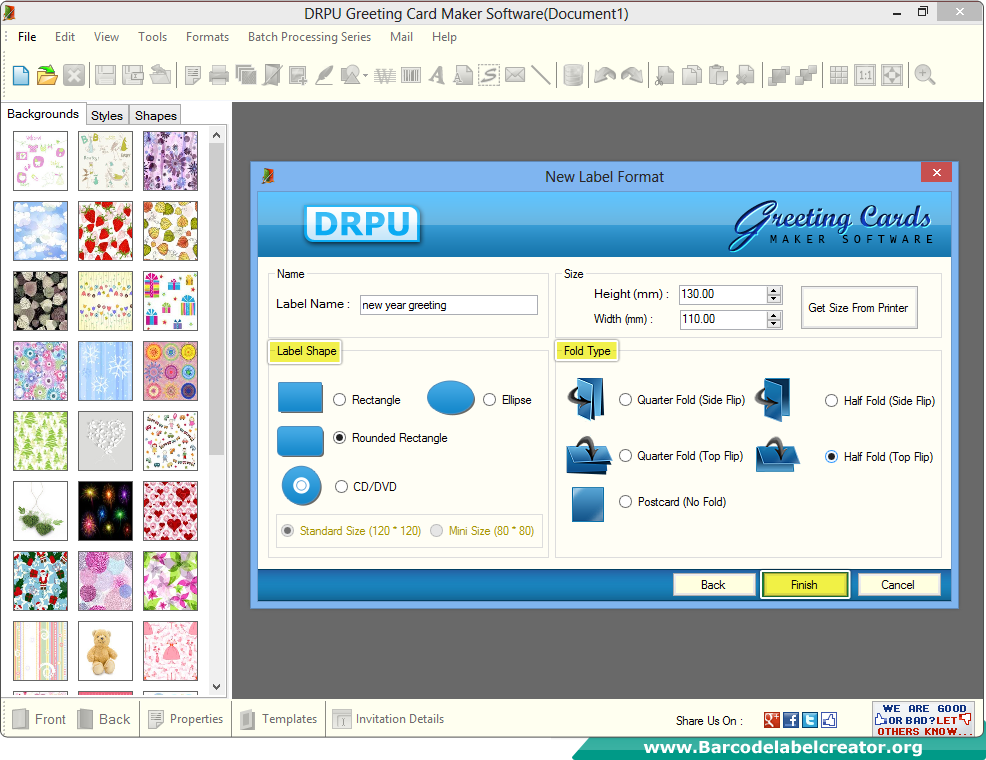Viewport: 986px width, 760px height.
Task: Select the CD/DVD label shape
Action: 341,487
